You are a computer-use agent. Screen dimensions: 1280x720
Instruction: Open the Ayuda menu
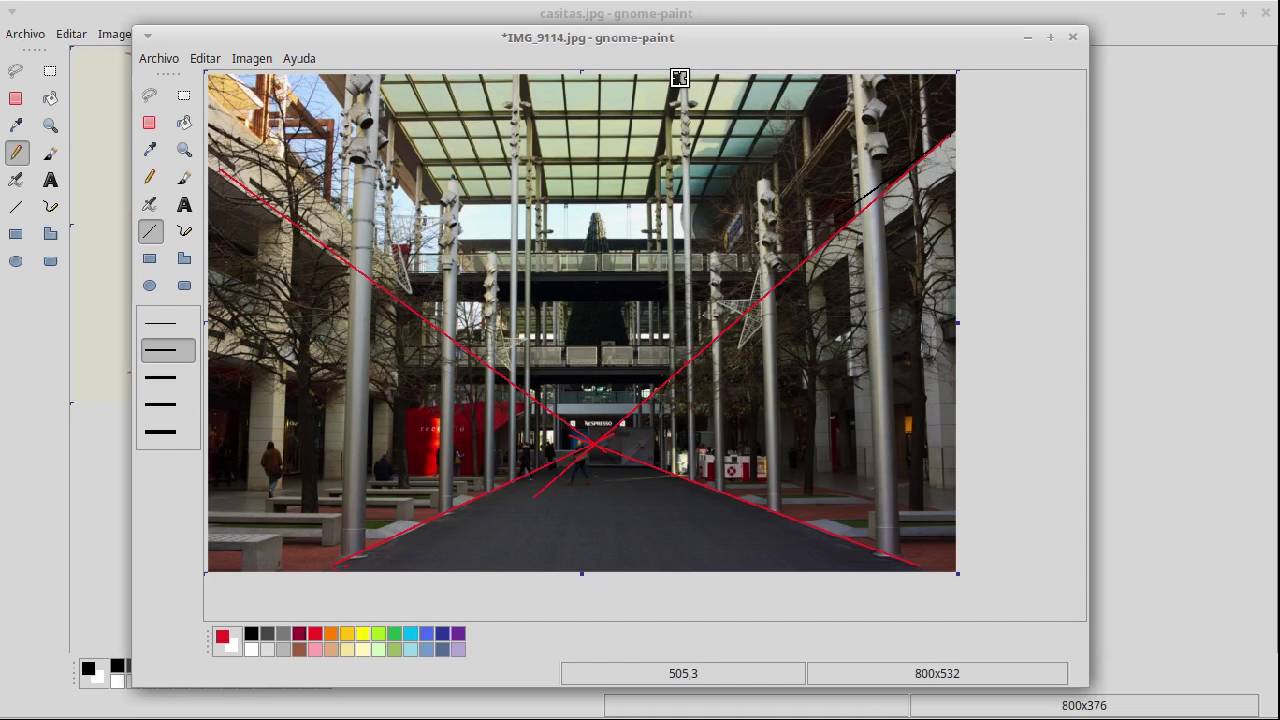(299, 59)
